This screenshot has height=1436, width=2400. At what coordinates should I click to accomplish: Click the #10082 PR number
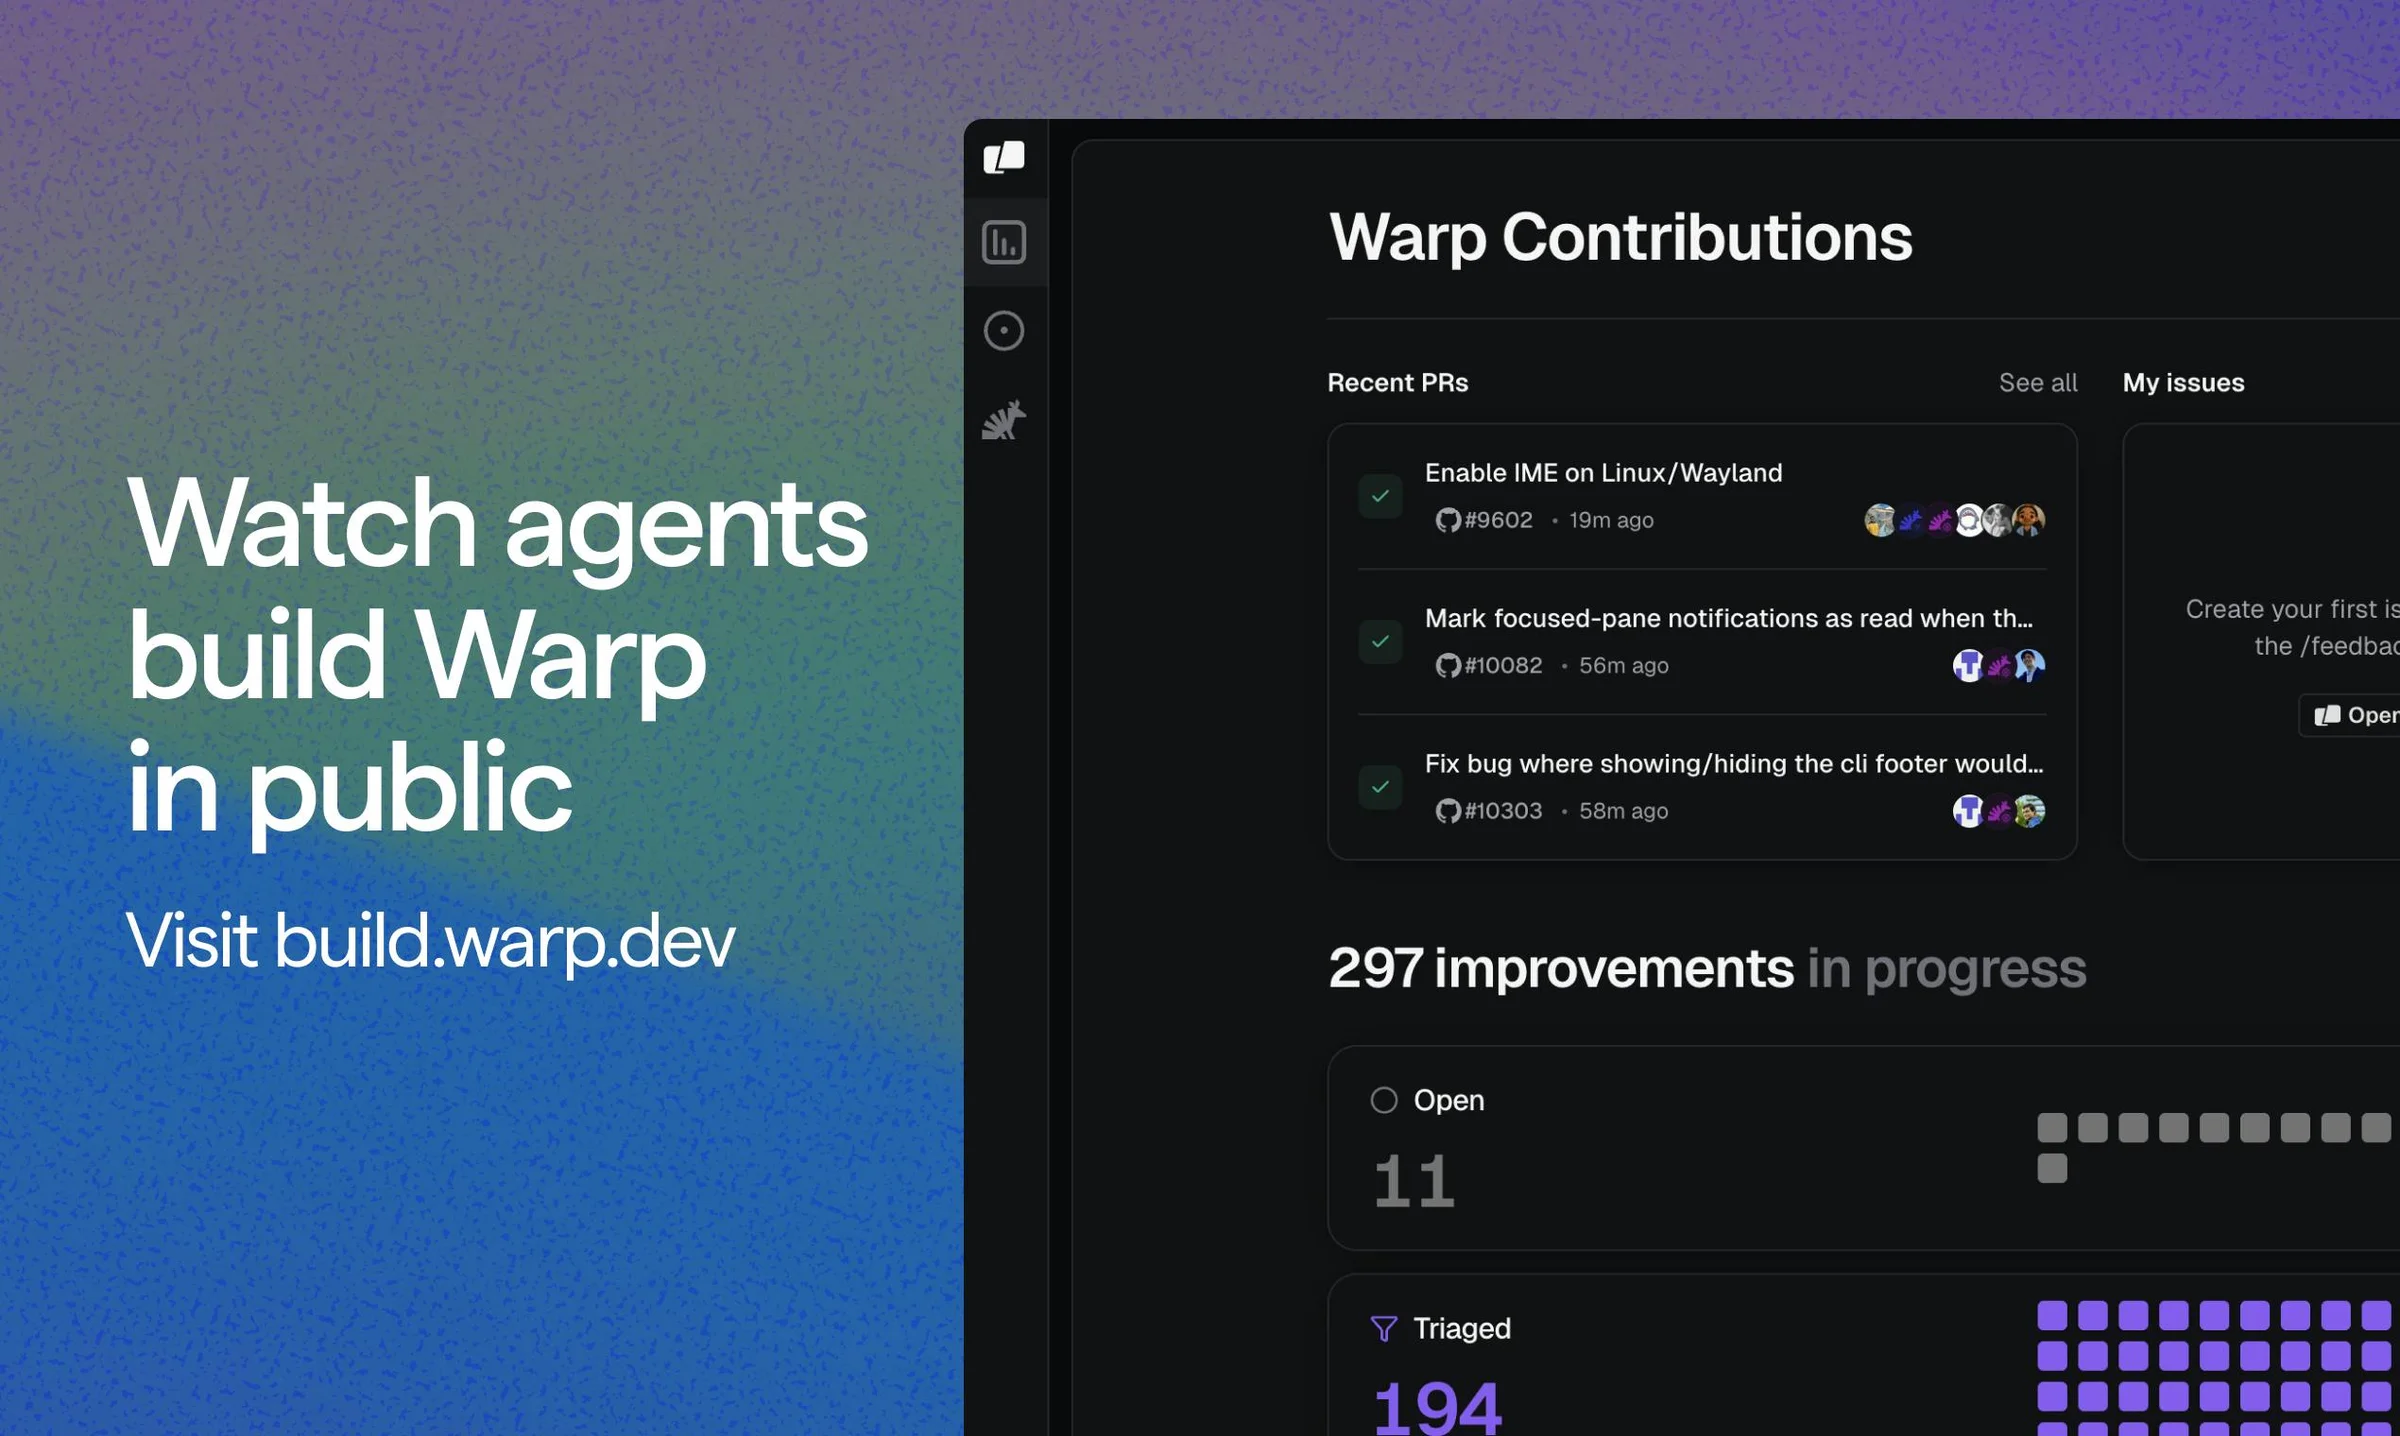[1503, 666]
